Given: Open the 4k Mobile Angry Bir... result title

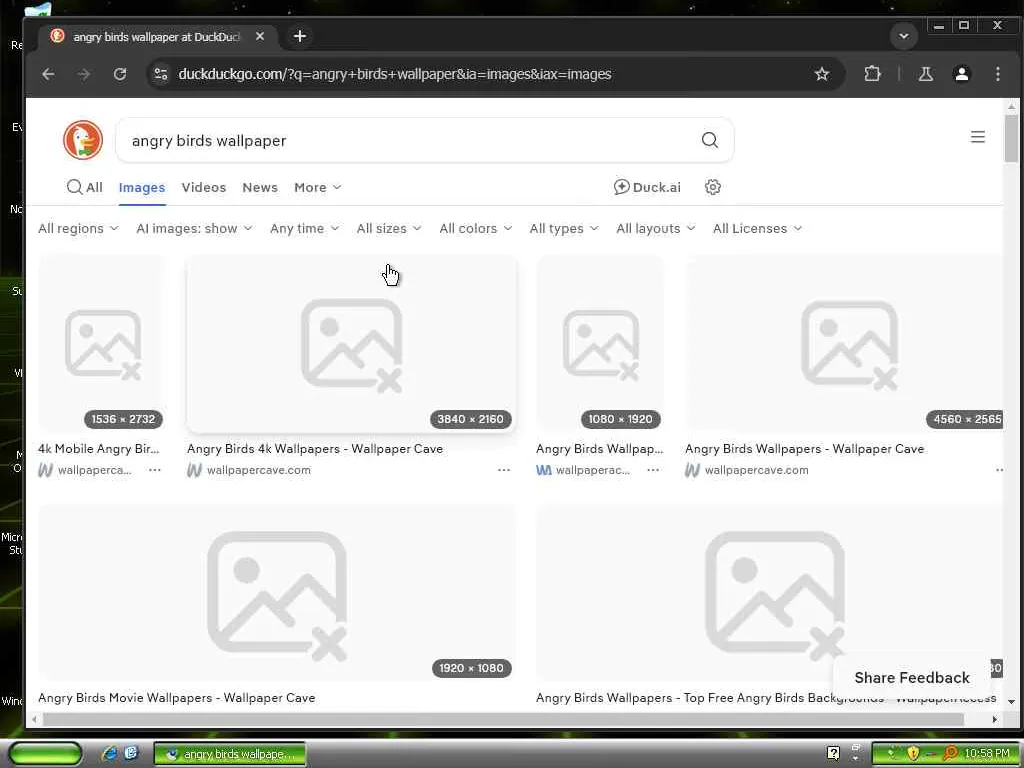Looking at the screenshot, I should [x=99, y=449].
